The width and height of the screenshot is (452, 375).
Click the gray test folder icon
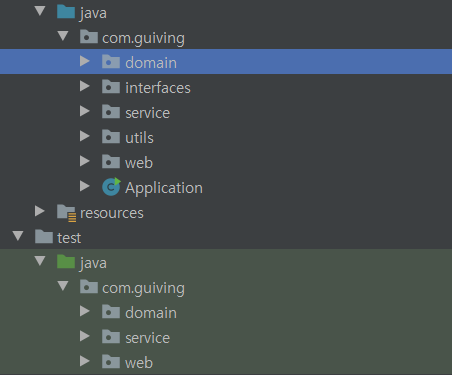[44, 237]
